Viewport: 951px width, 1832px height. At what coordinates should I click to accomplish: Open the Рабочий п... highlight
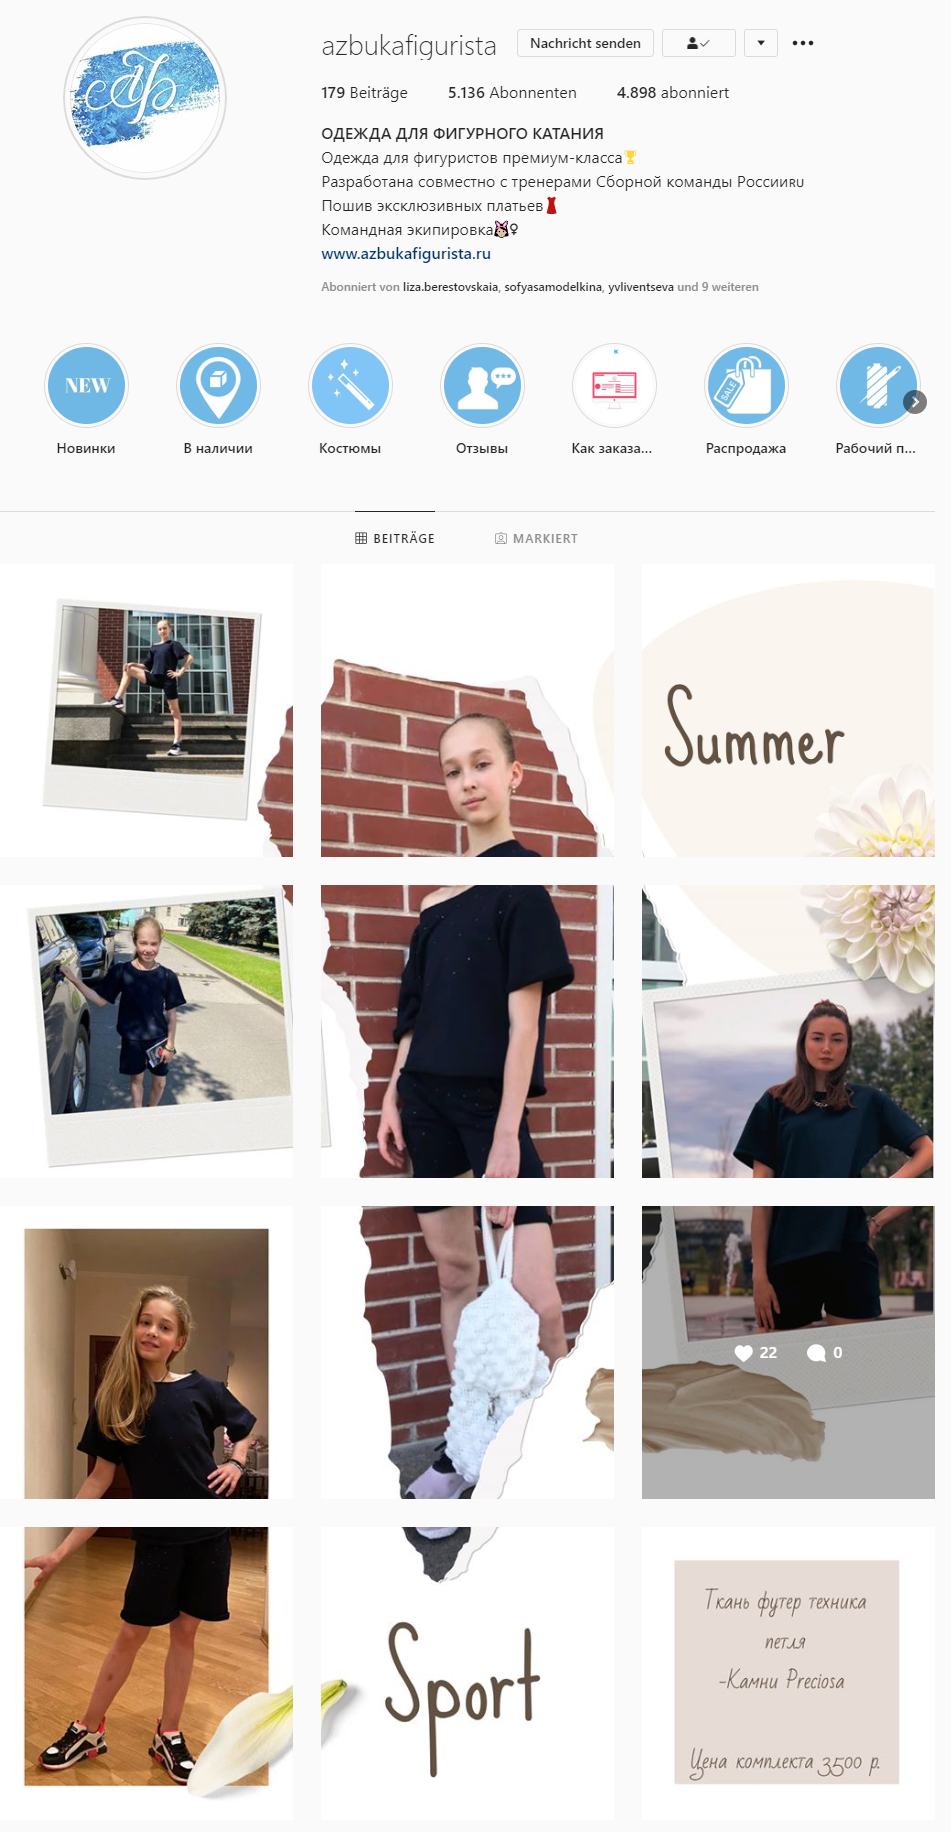(876, 386)
